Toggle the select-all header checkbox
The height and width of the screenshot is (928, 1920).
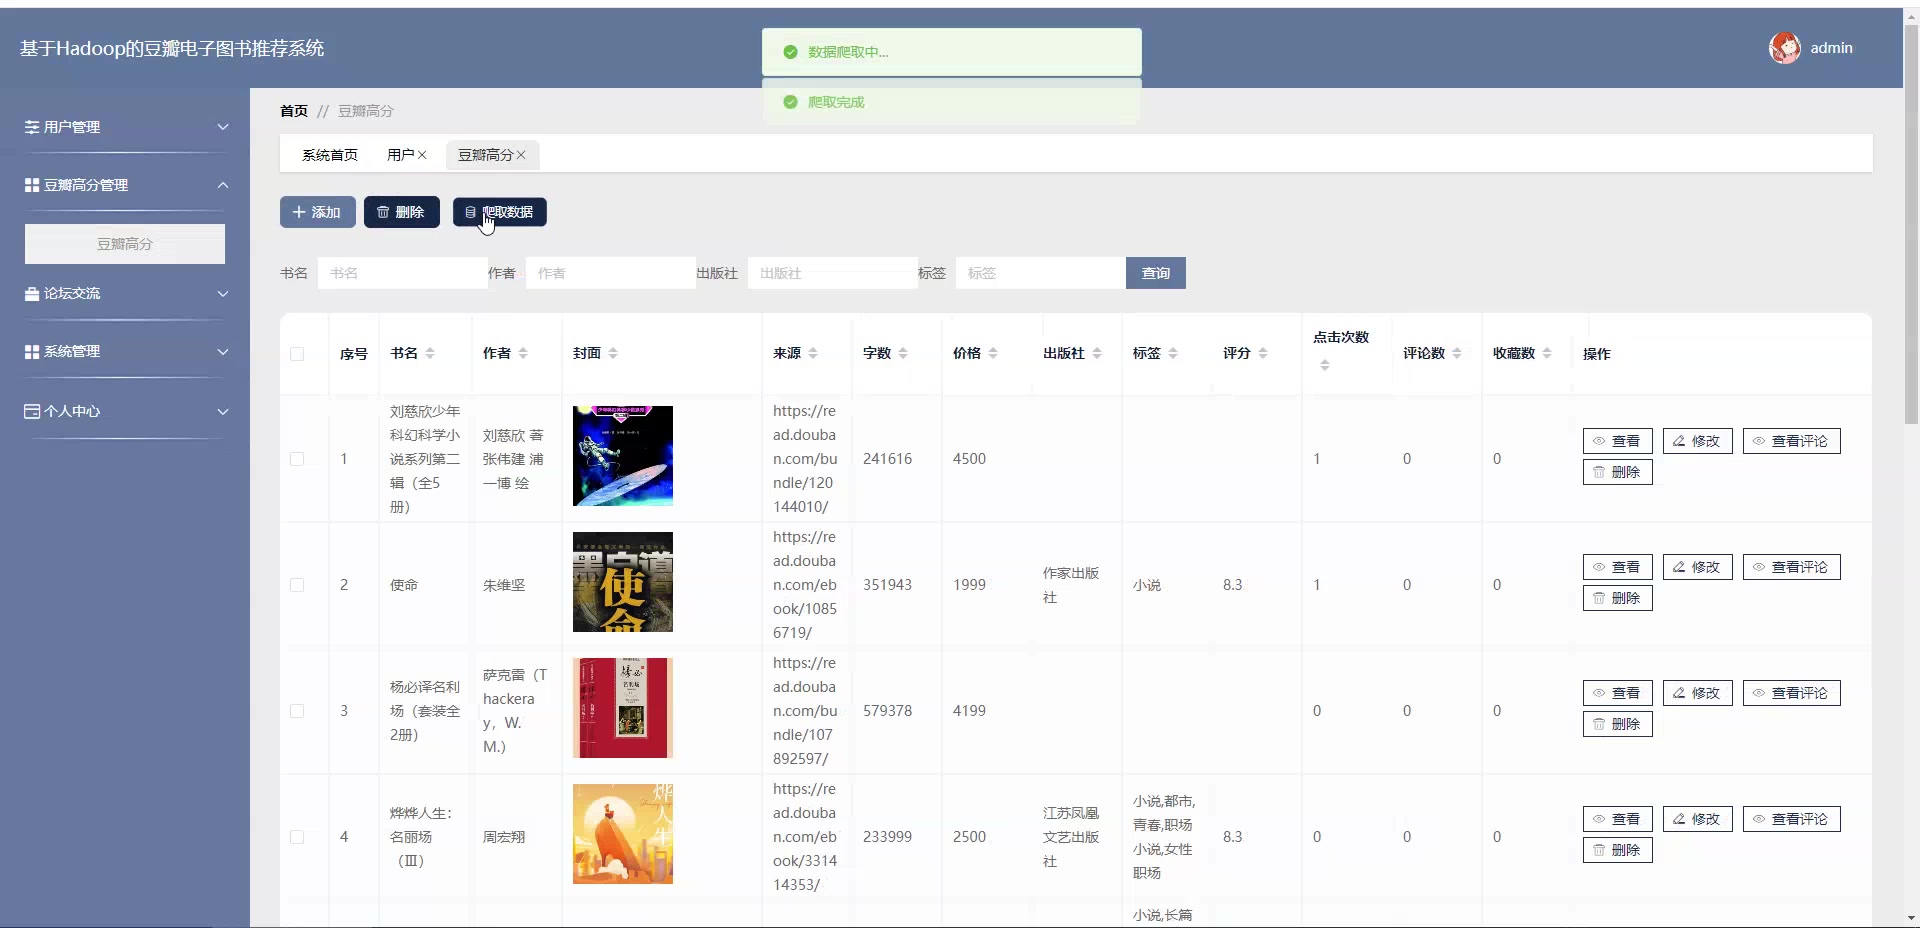pos(297,354)
